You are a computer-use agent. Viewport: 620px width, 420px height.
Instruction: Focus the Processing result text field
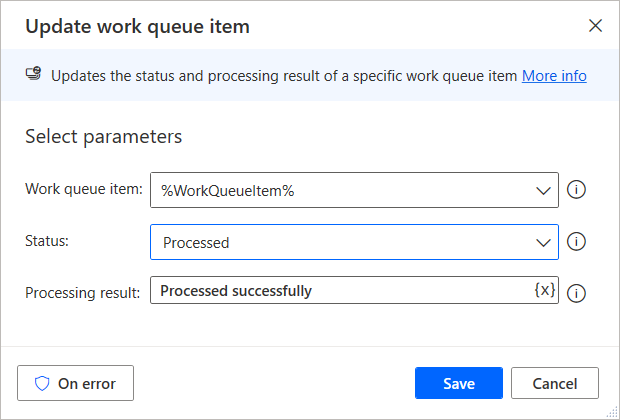354,290
